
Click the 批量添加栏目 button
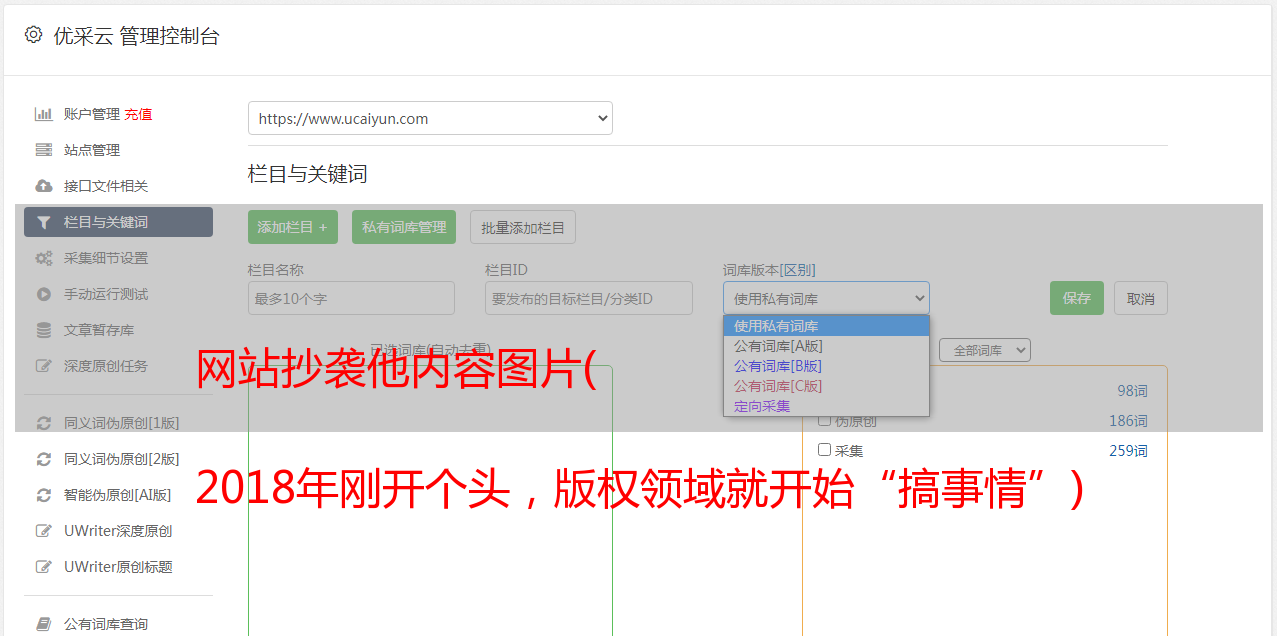[523, 227]
